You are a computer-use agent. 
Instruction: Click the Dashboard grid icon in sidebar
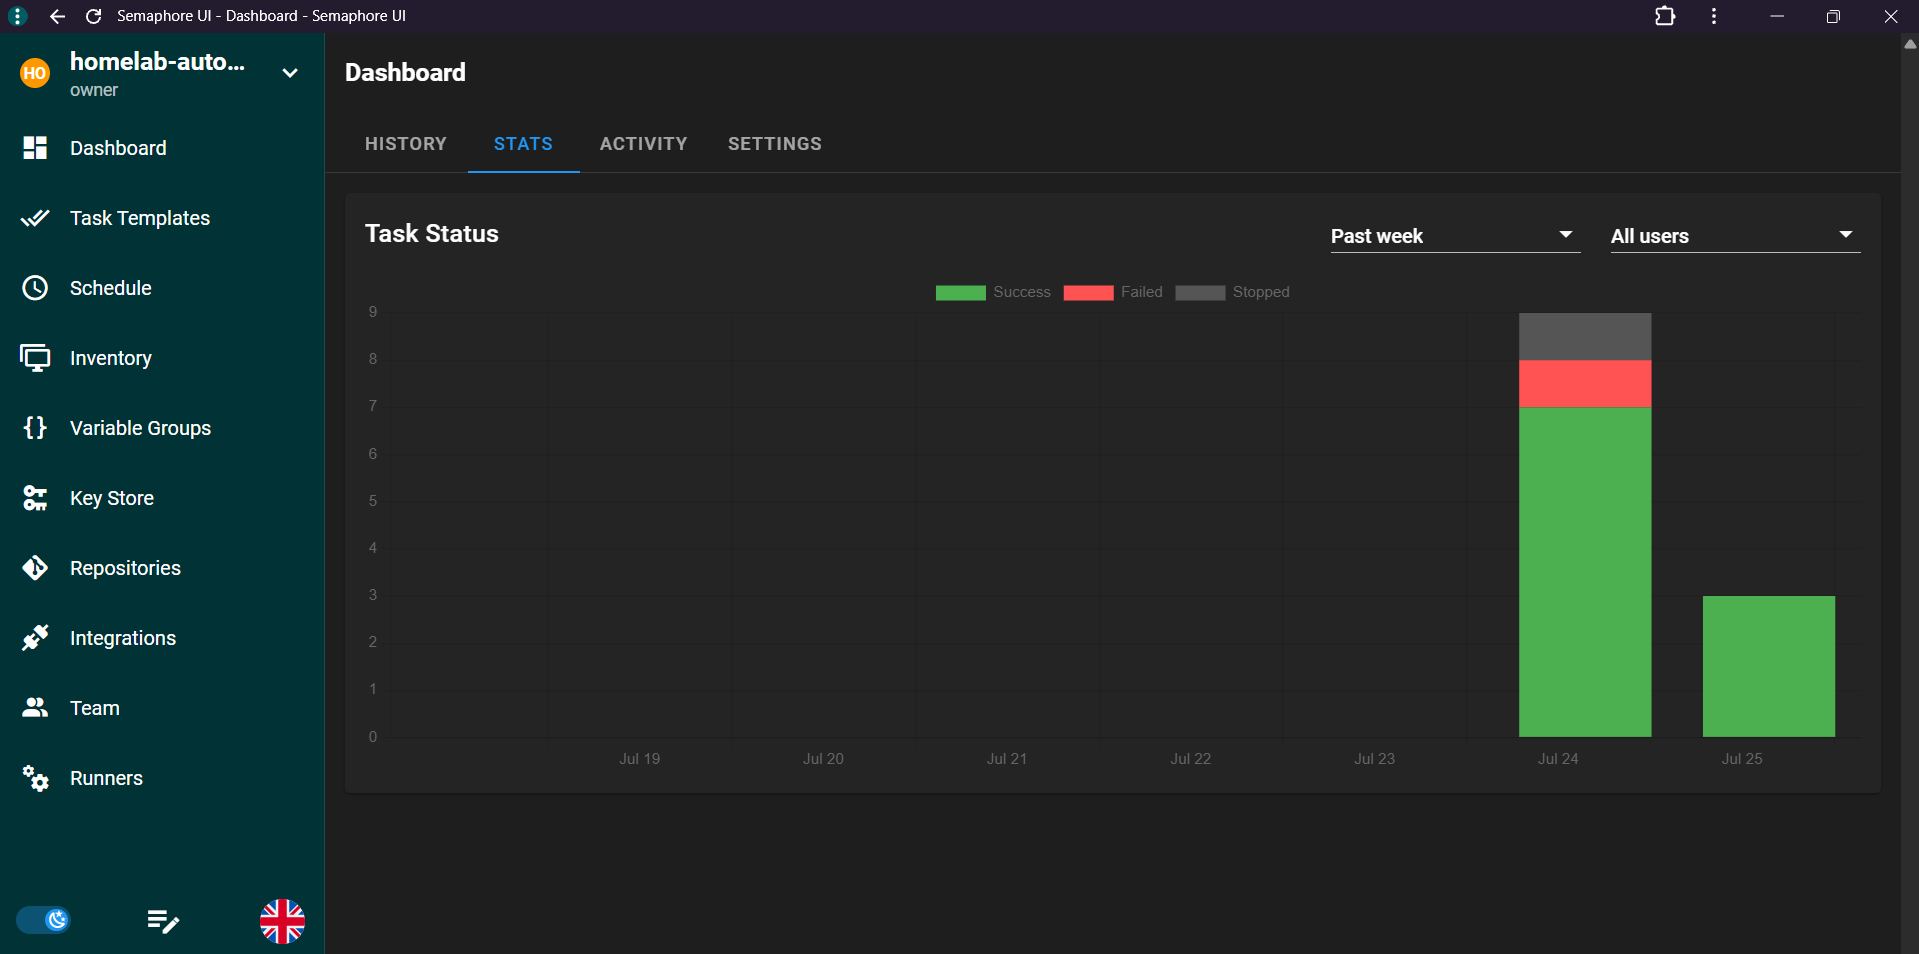click(x=35, y=148)
